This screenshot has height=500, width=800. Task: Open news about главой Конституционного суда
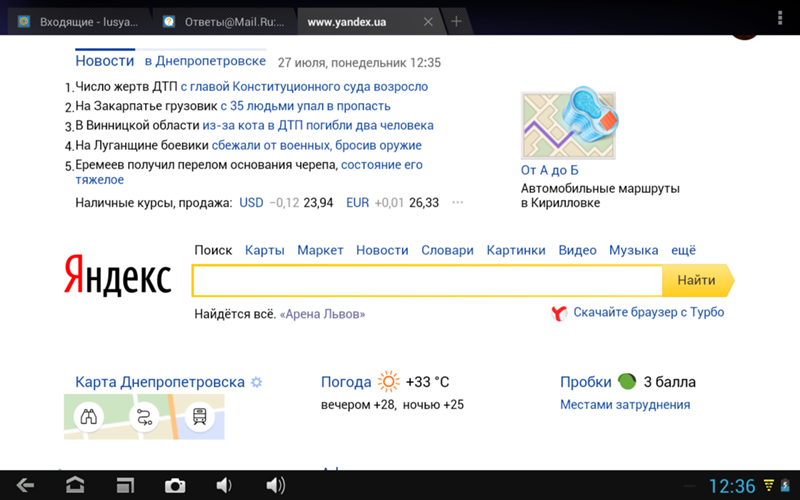click(x=304, y=87)
